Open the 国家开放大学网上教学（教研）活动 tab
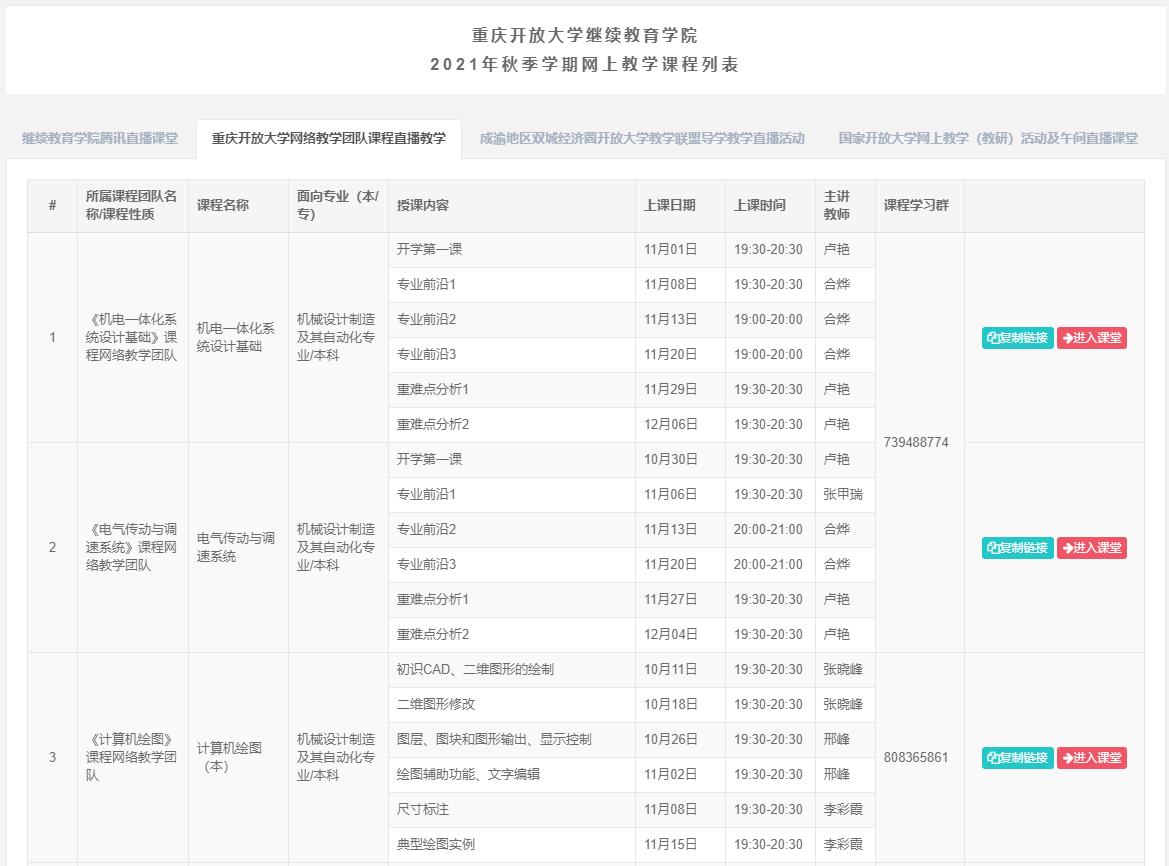Screen dimensions: 1169x866 pos(988,139)
